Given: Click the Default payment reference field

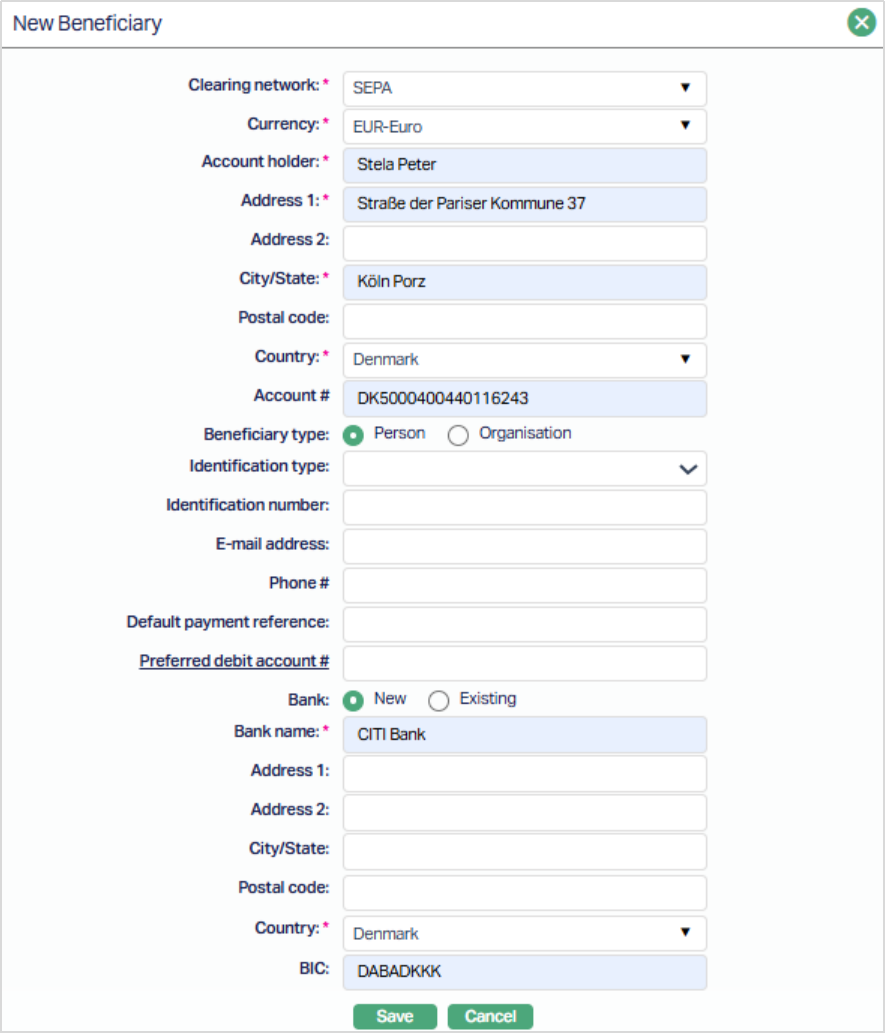Looking at the screenshot, I should (524, 624).
